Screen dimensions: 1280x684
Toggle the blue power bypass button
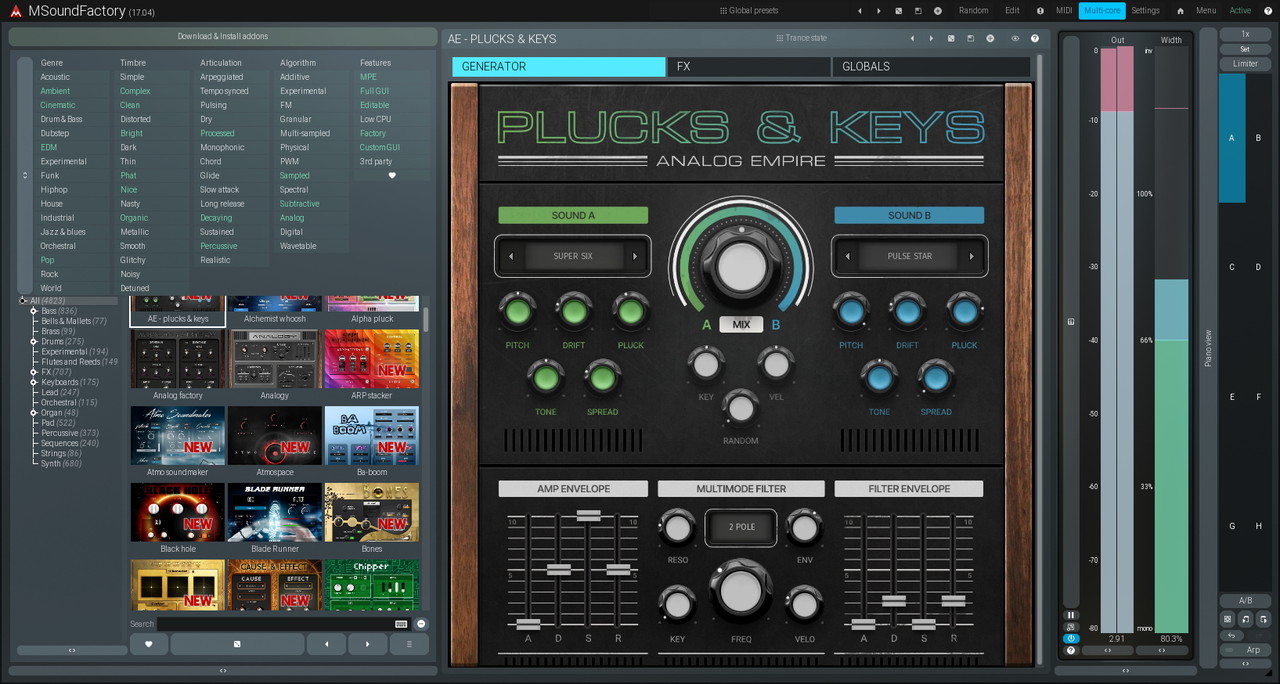click(1071, 638)
